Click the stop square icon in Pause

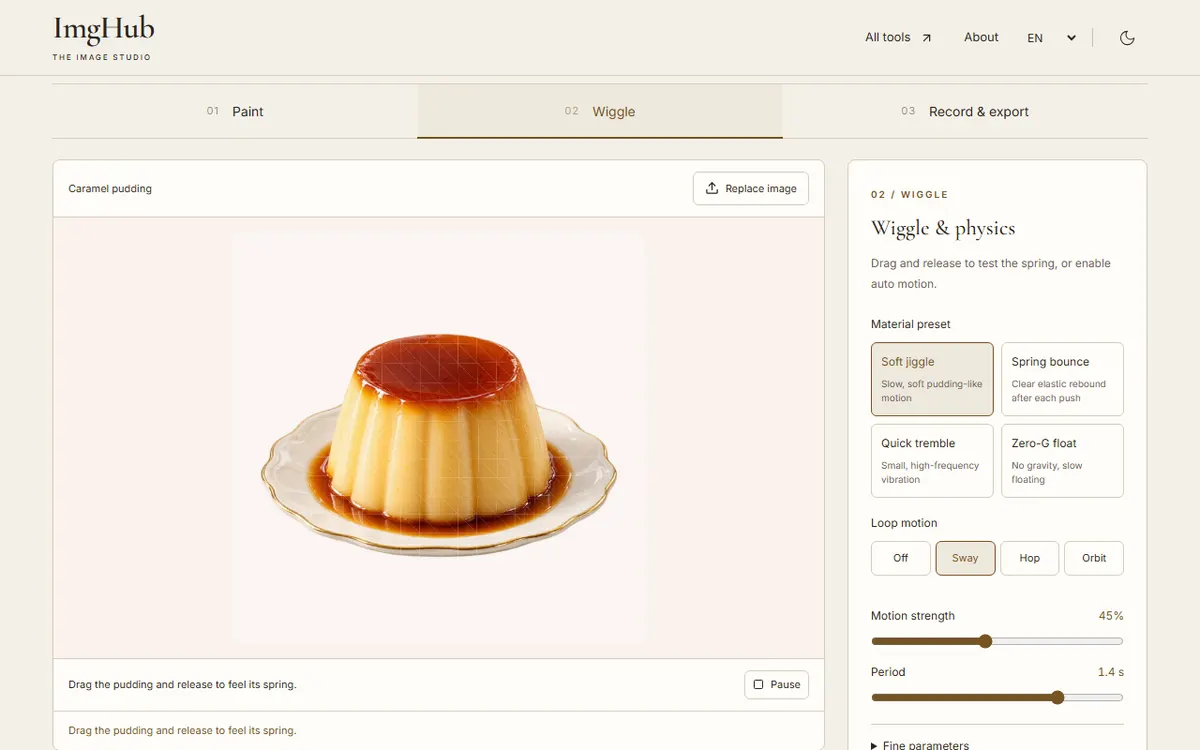pos(758,685)
